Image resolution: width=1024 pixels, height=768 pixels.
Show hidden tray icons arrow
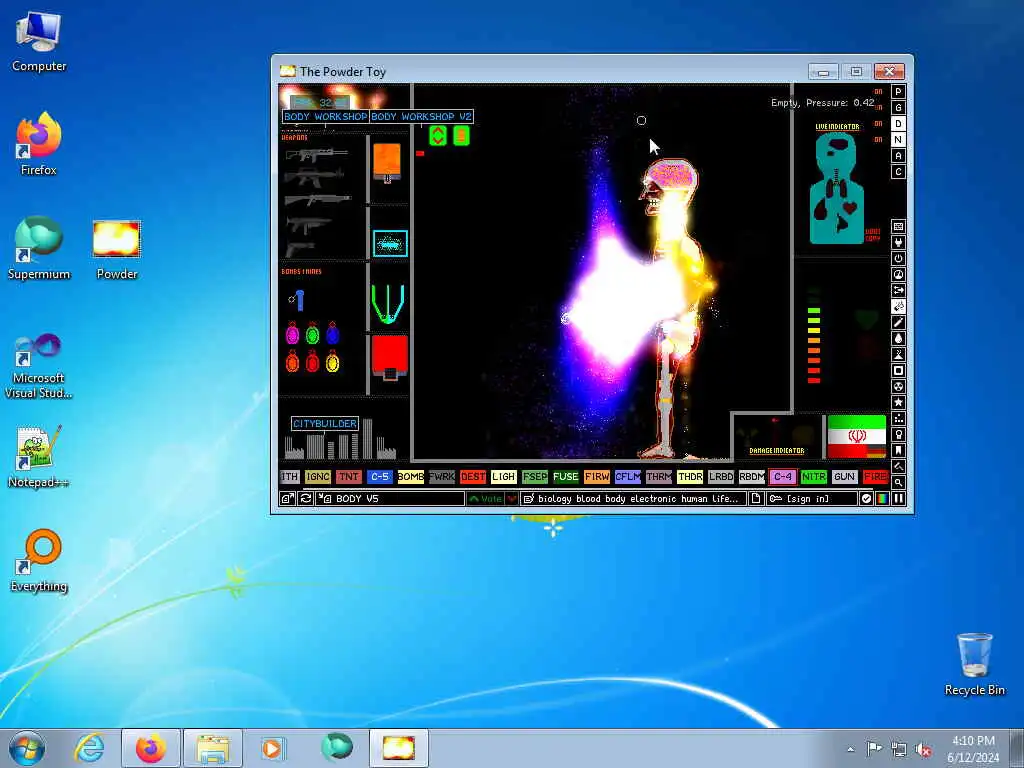pos(850,749)
